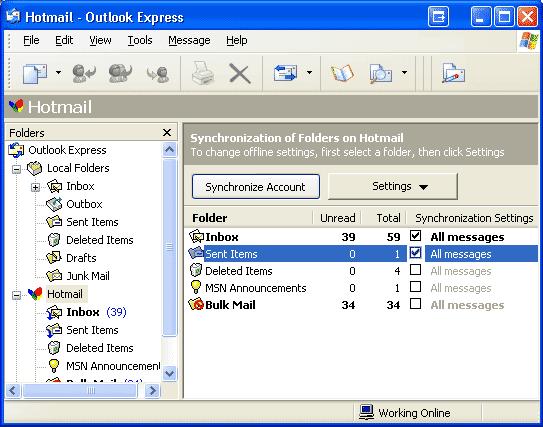Click the New Mail toolbar icon
Screen dimensions: 543x427
[x=35, y=73]
